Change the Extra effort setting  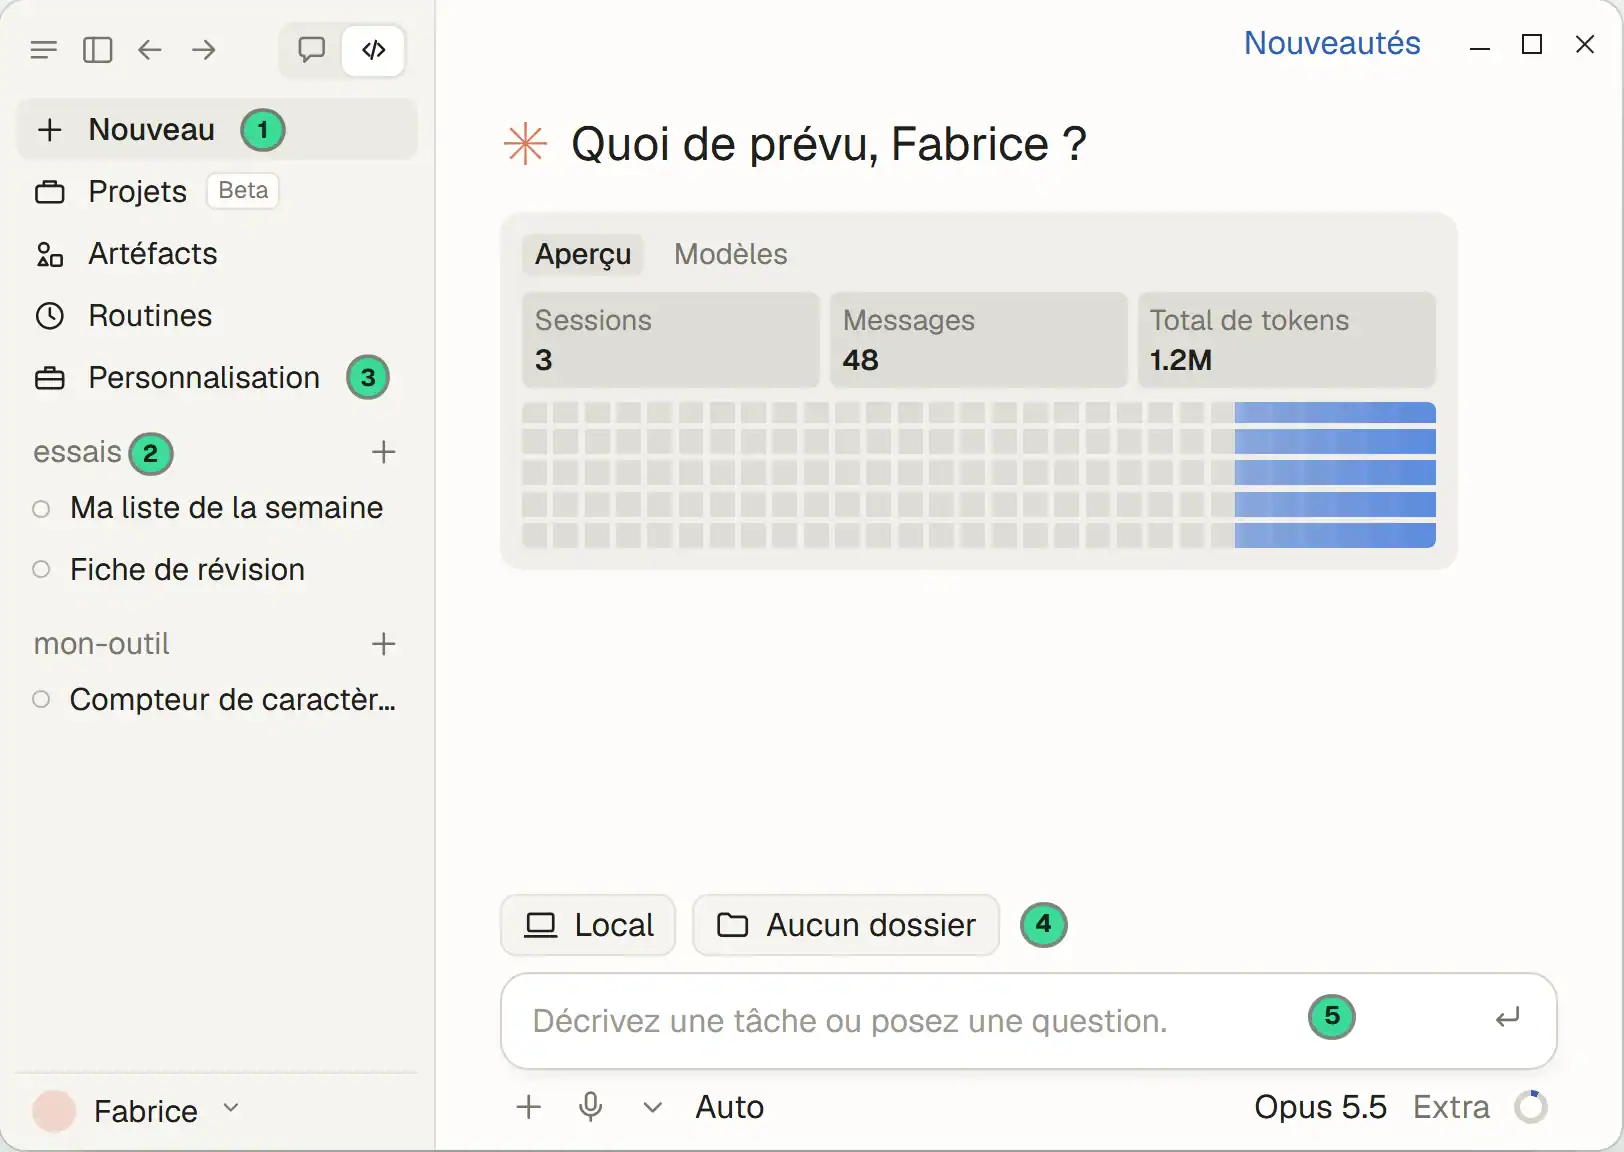tap(1451, 1107)
